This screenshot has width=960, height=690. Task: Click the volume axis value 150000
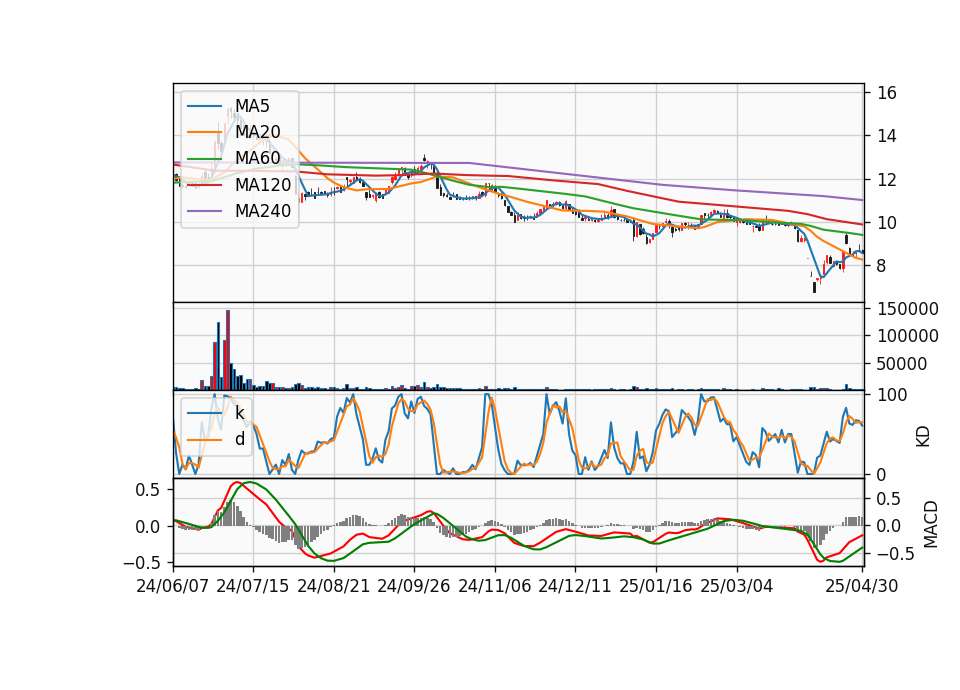click(908, 309)
